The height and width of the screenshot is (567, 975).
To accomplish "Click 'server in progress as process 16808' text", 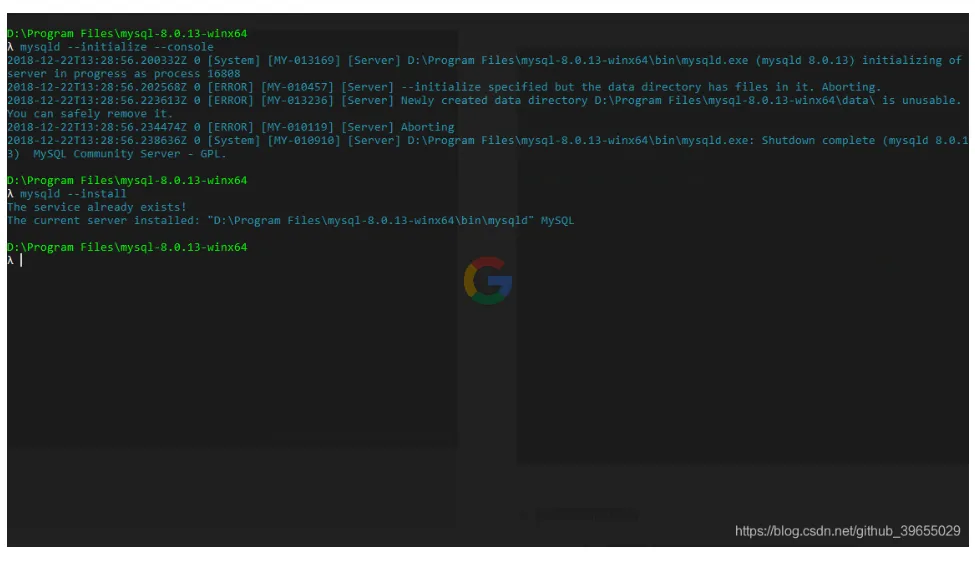I will [123, 74].
